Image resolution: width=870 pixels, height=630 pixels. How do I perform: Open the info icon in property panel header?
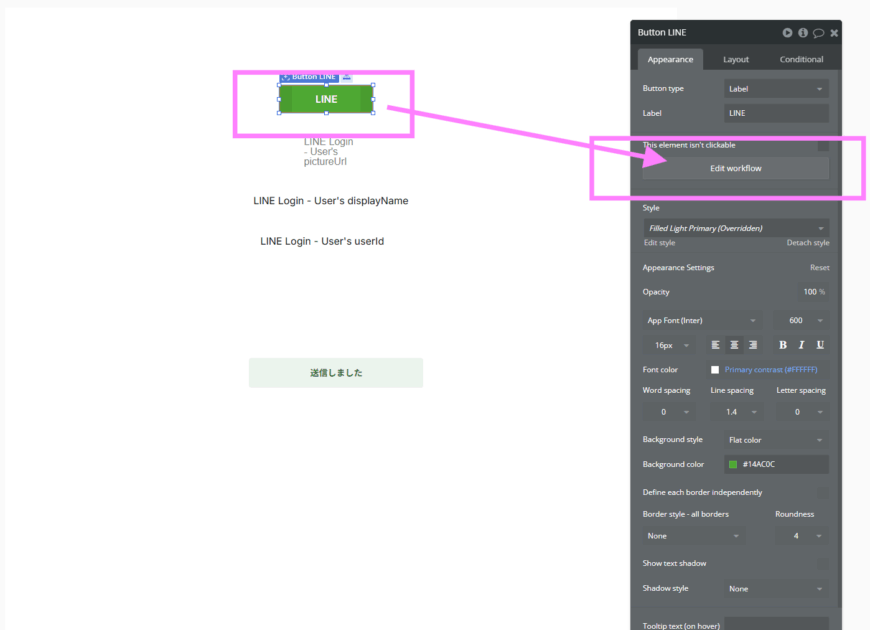[803, 33]
